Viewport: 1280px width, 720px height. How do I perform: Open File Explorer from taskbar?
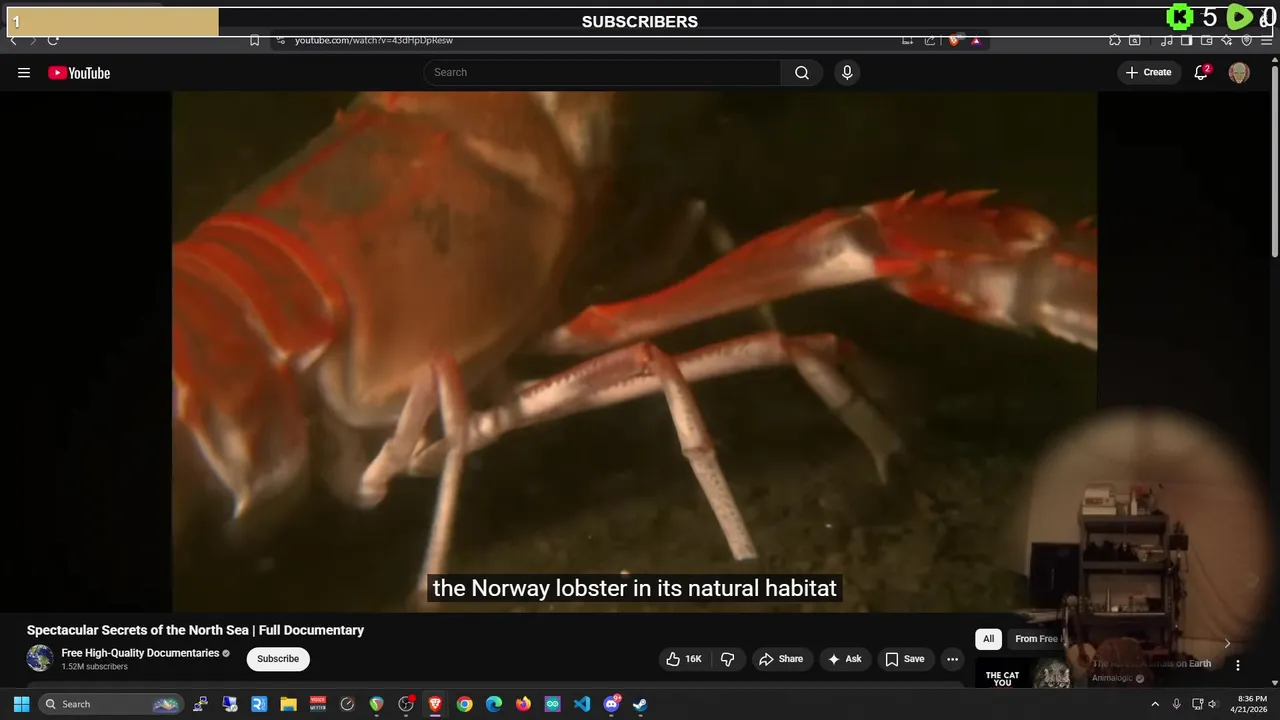click(288, 704)
